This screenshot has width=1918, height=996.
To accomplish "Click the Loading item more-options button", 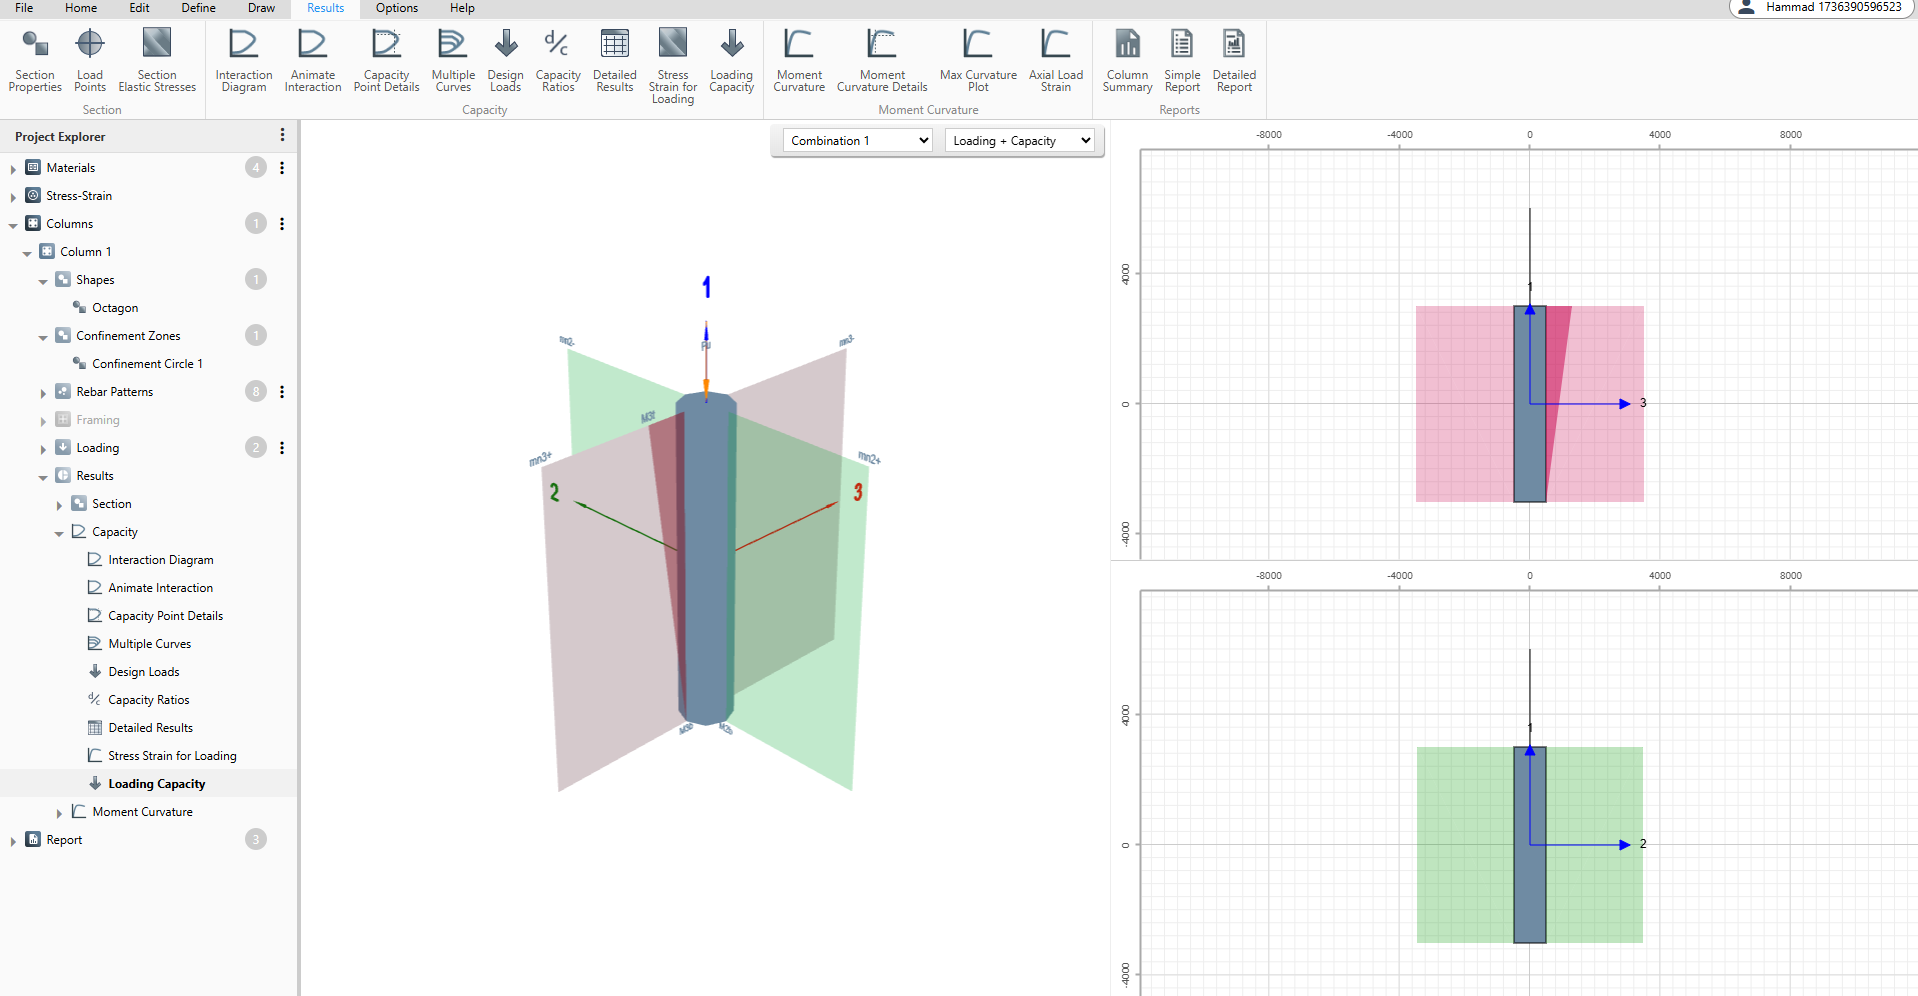I will click(x=282, y=448).
